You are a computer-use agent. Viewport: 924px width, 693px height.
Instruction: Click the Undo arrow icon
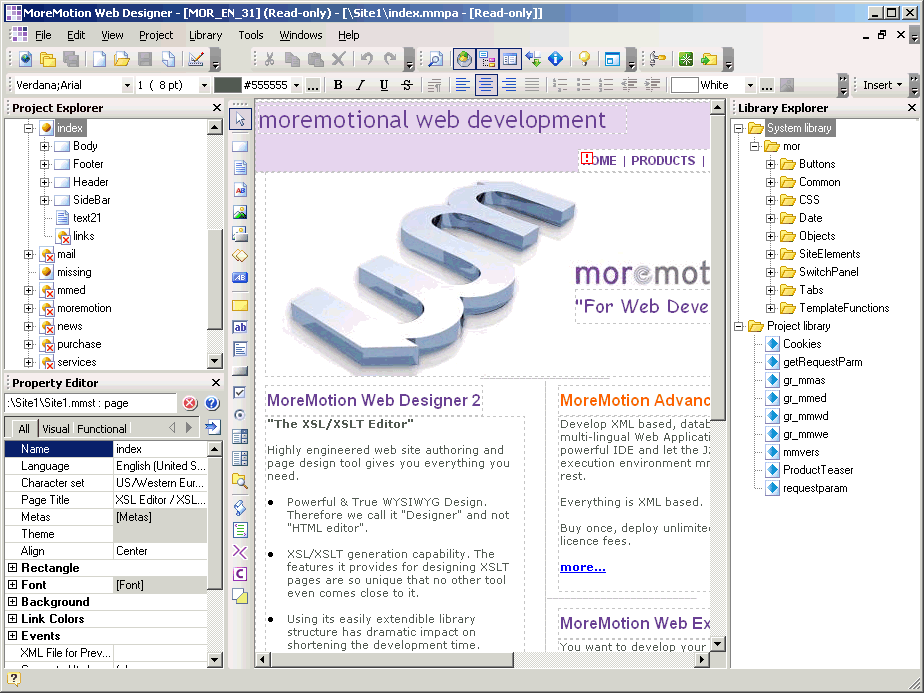click(x=367, y=59)
